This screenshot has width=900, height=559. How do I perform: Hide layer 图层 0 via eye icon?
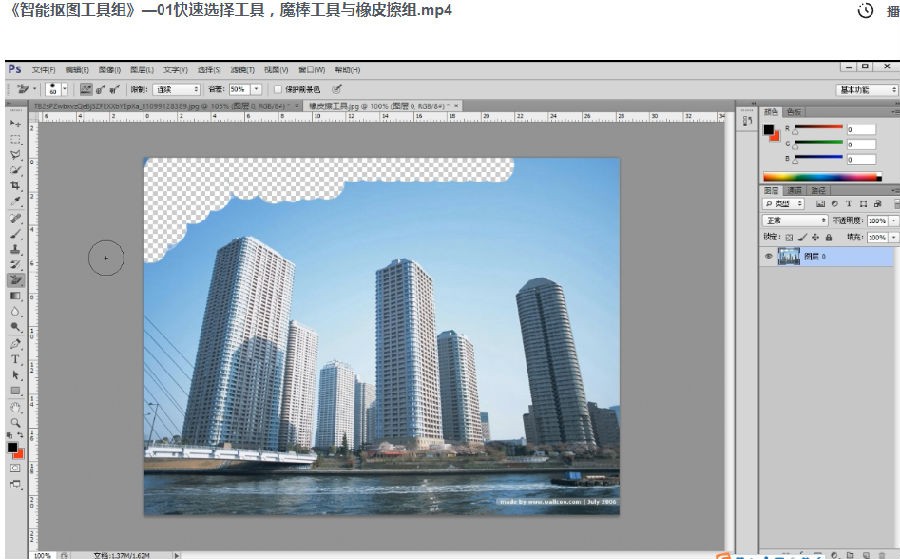tap(769, 257)
